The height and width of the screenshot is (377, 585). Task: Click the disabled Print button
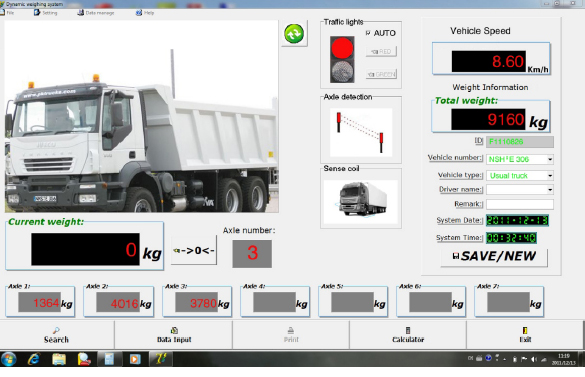(x=291, y=335)
